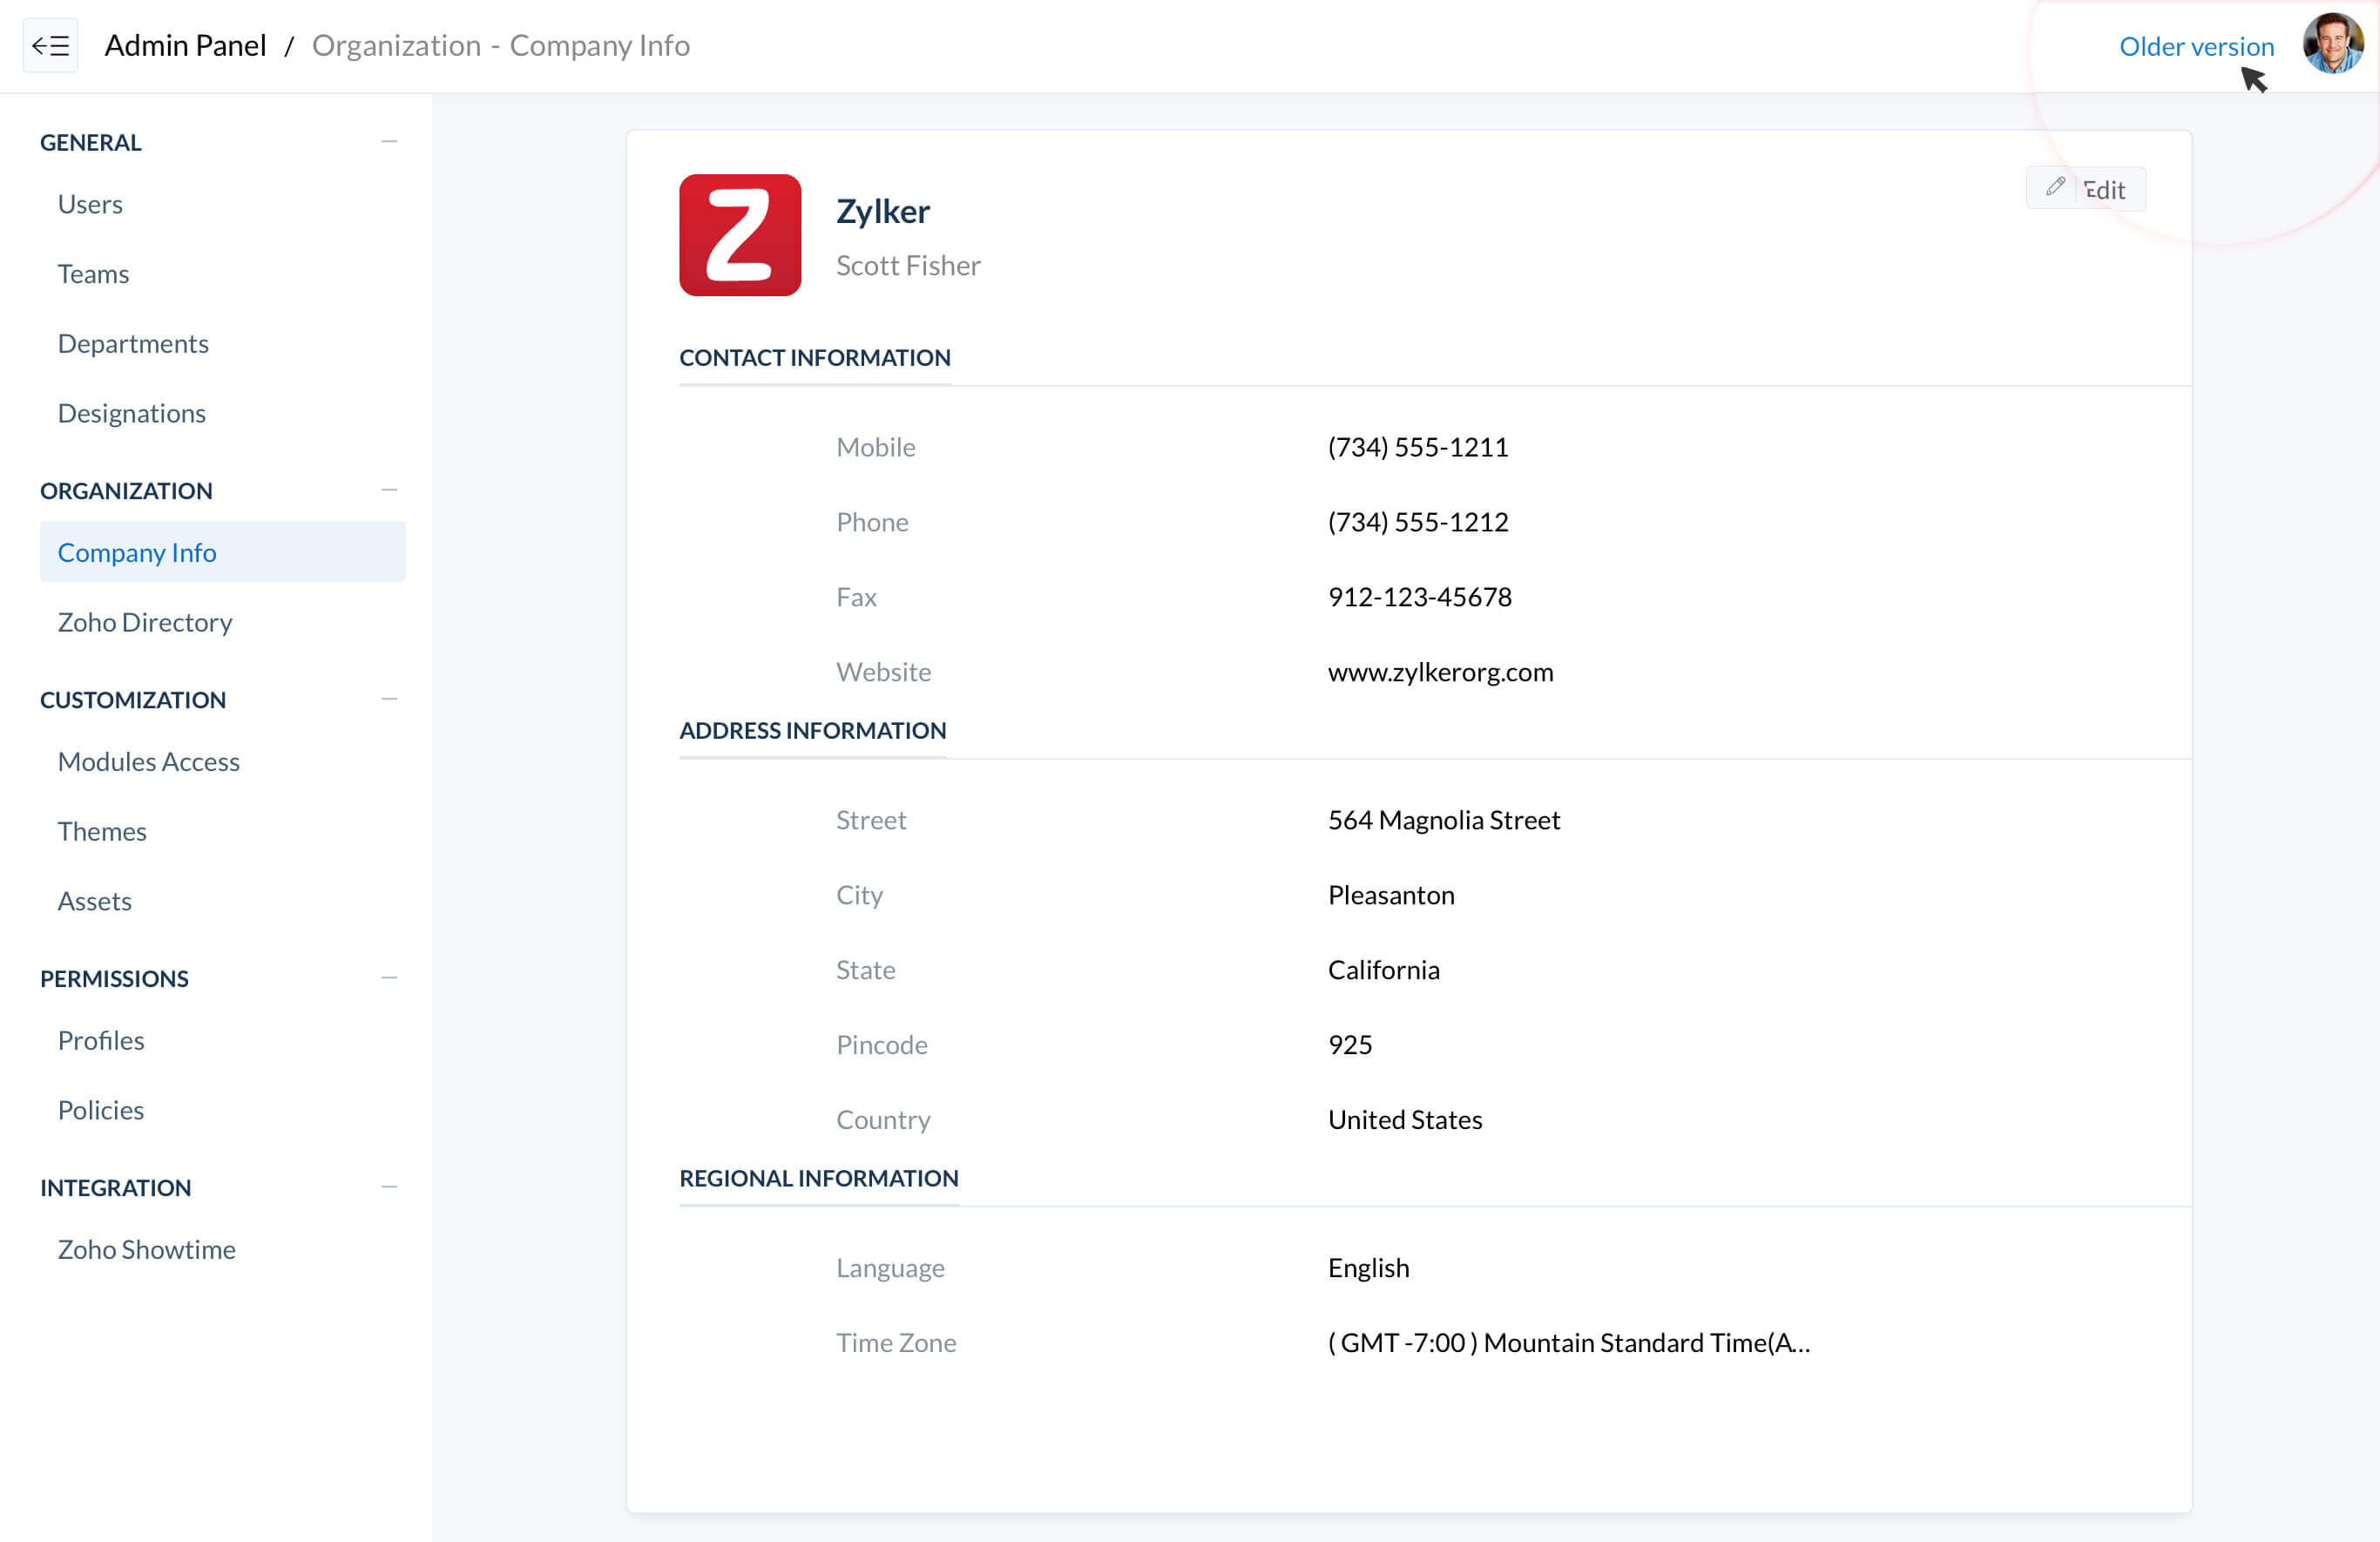The width and height of the screenshot is (2380, 1542).
Task: Click the CONTACT INFORMATION heading
Action: 814,357
